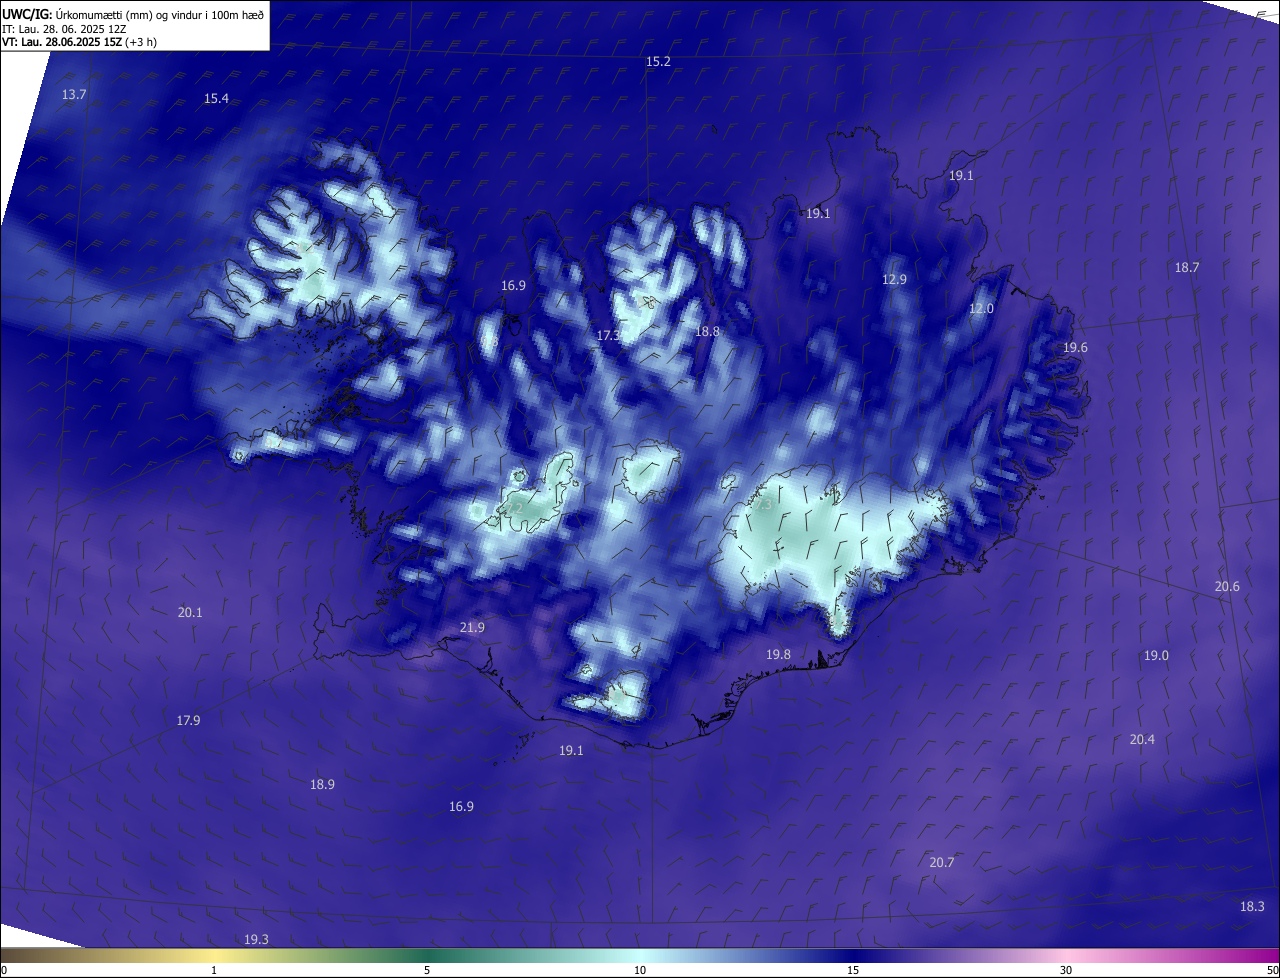
Task: Click the 13.7 value label on the map
Action: (74, 94)
